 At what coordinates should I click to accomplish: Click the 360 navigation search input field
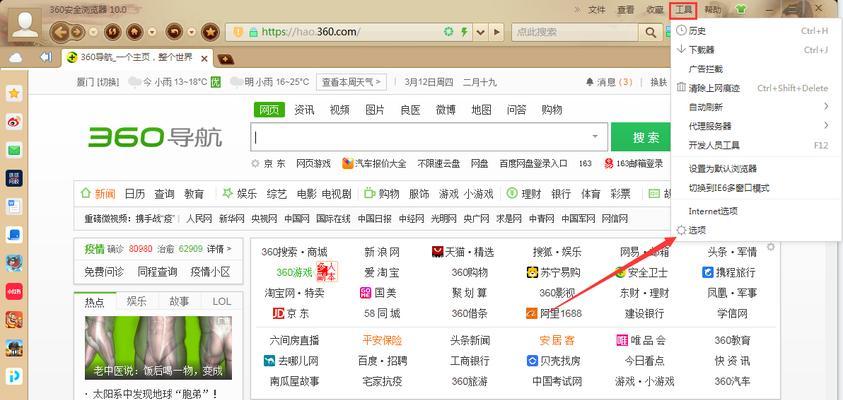tap(429, 137)
